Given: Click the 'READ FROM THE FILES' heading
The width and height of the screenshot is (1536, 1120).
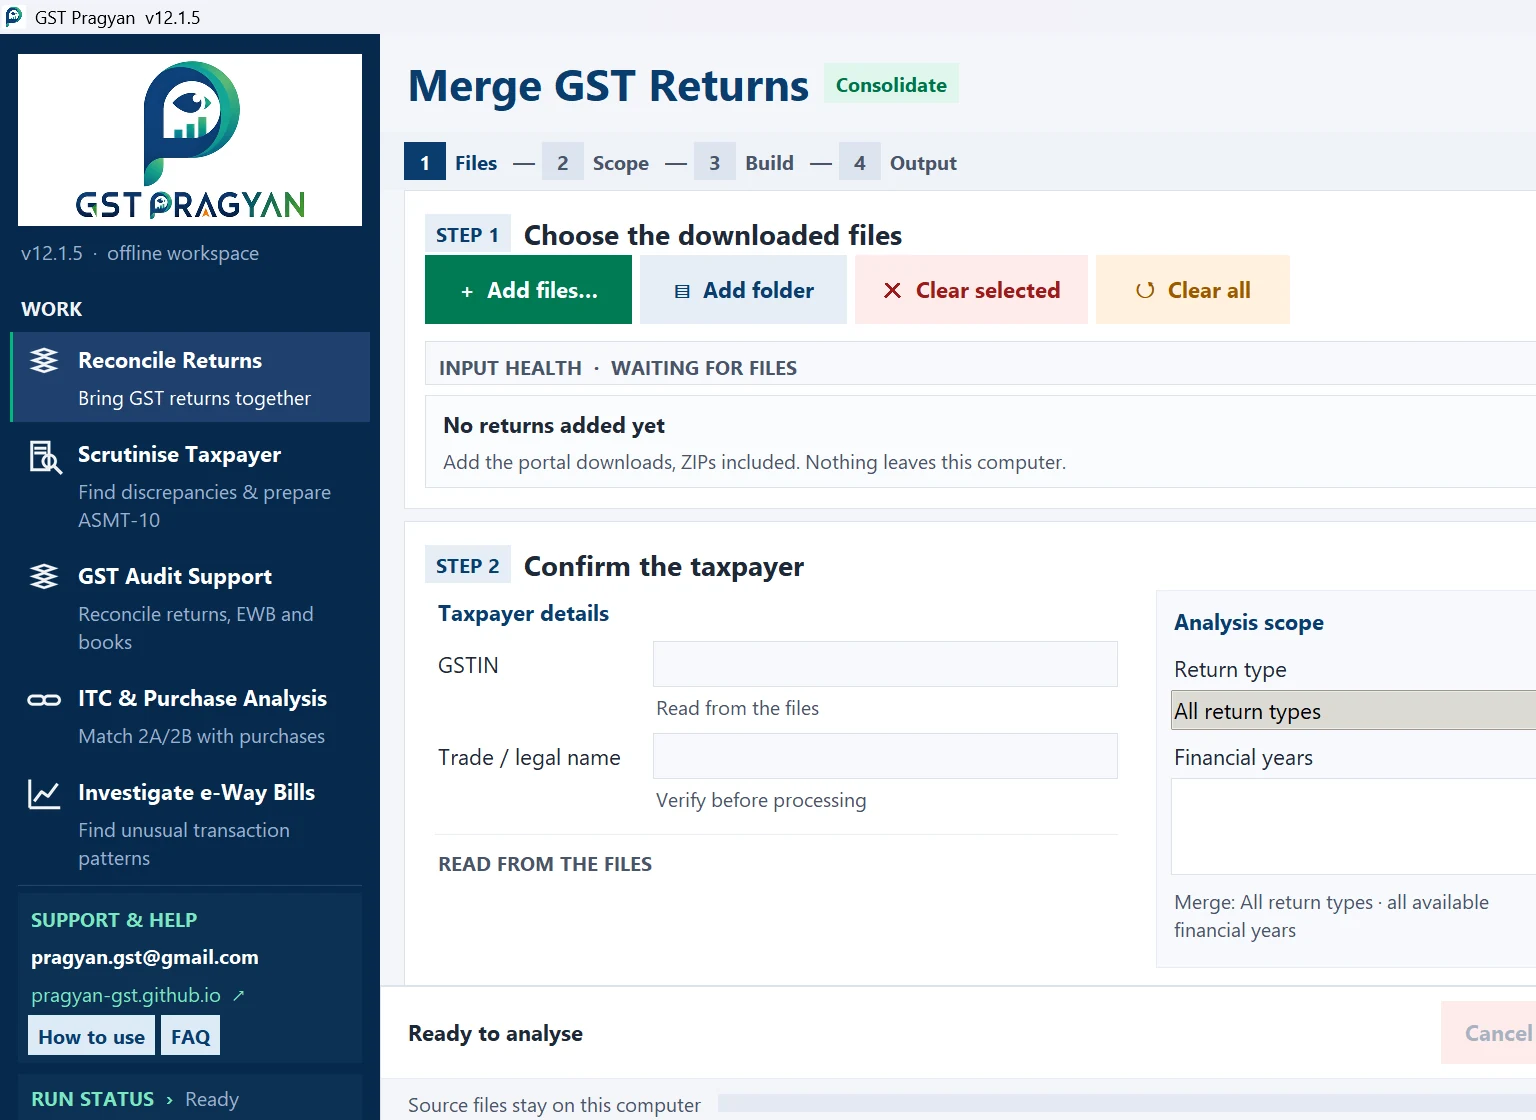Looking at the screenshot, I should (x=545, y=864).
